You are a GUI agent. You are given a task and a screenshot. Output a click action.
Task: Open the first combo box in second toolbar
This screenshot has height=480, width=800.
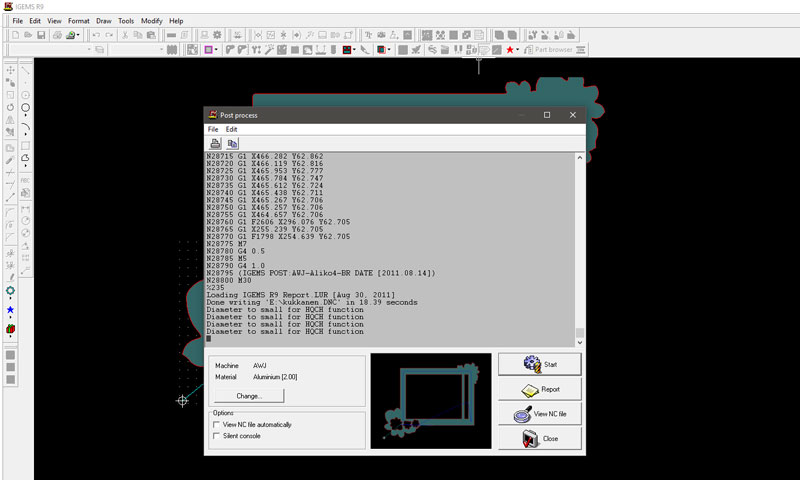tap(51, 49)
